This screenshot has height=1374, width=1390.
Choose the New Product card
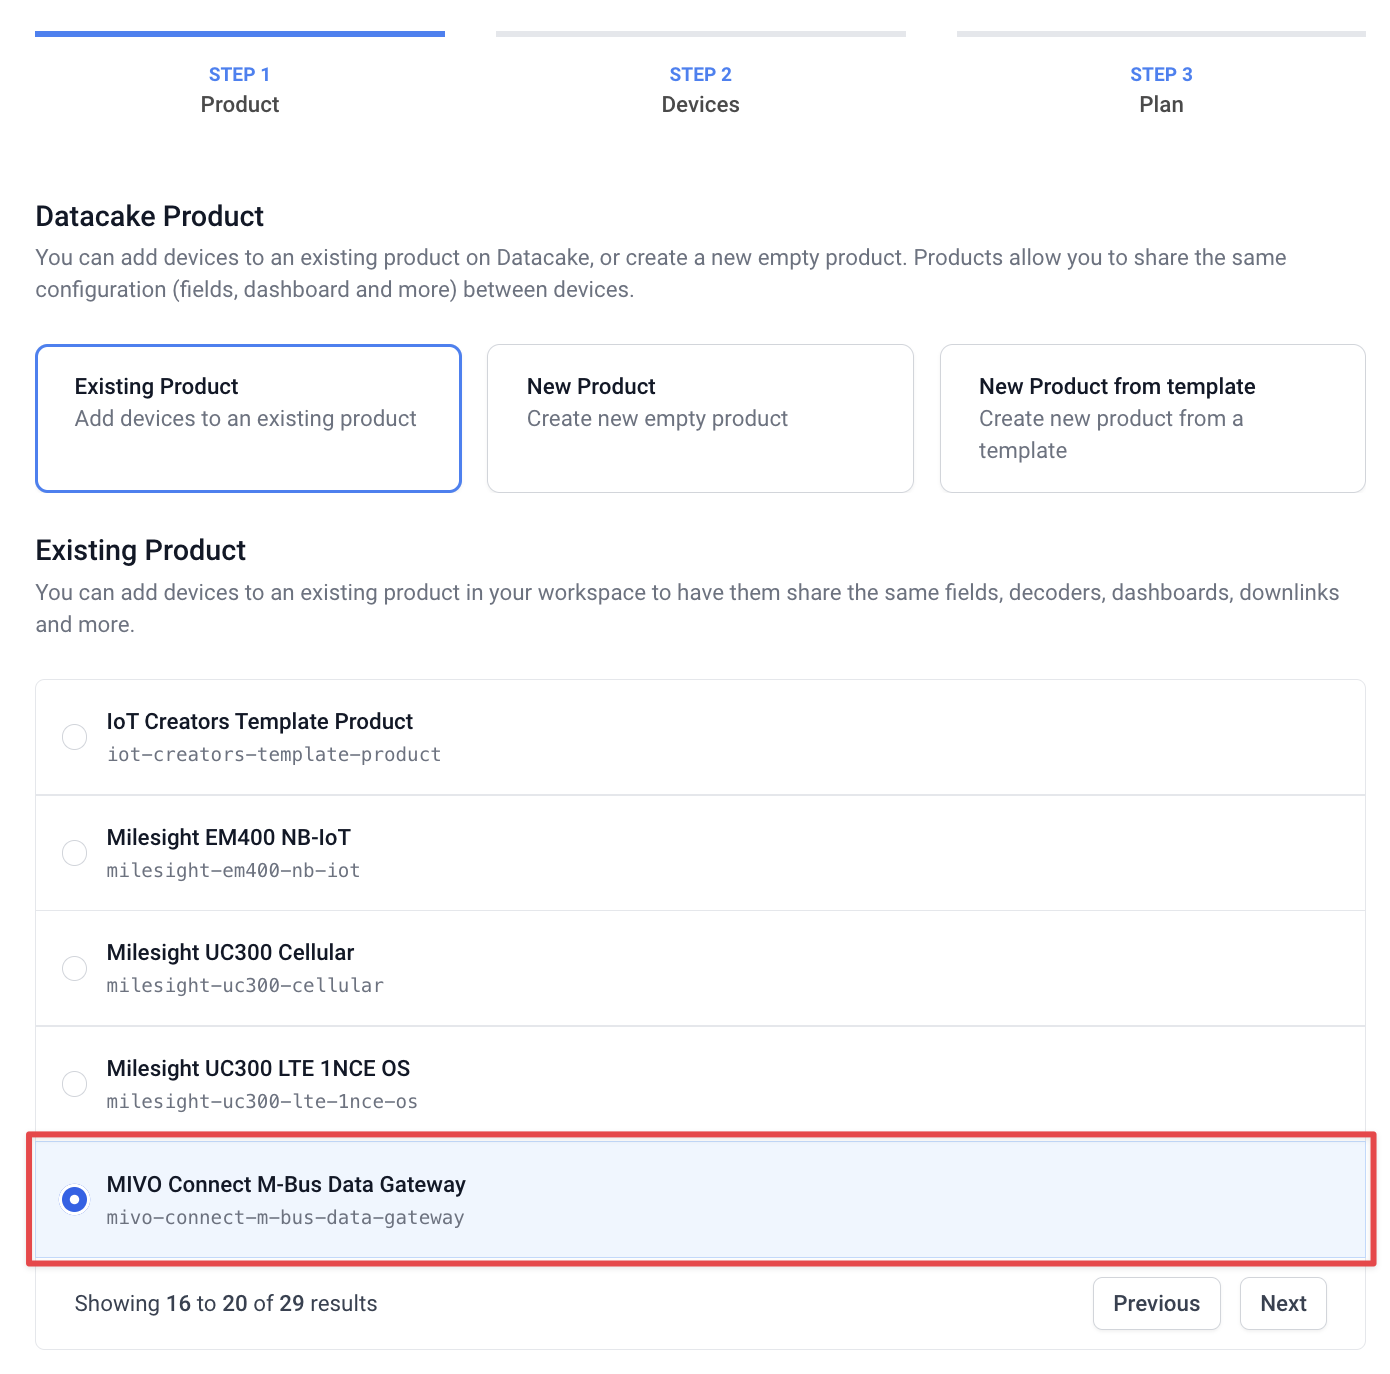click(700, 418)
